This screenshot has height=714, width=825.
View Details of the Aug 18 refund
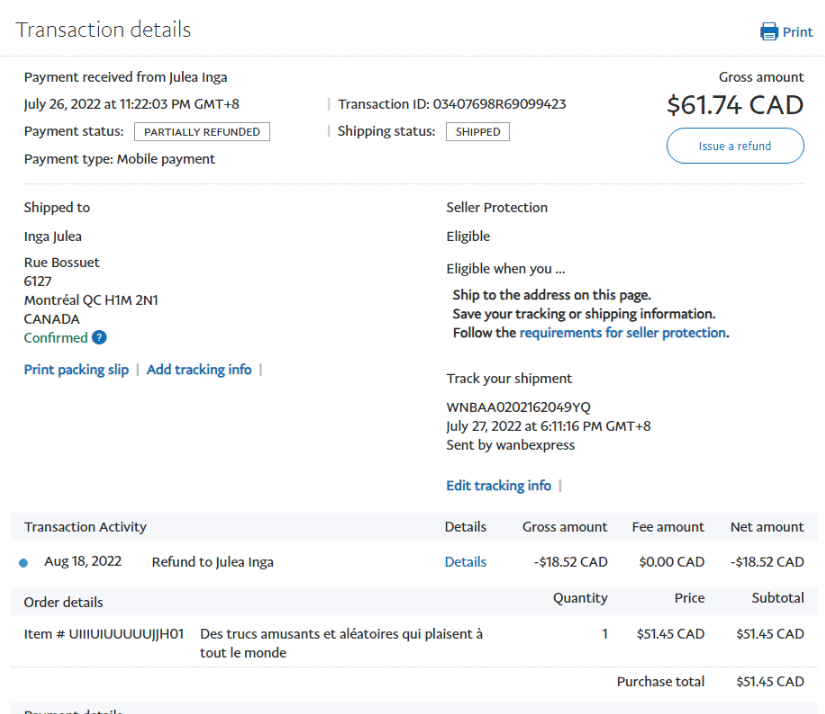(x=465, y=562)
